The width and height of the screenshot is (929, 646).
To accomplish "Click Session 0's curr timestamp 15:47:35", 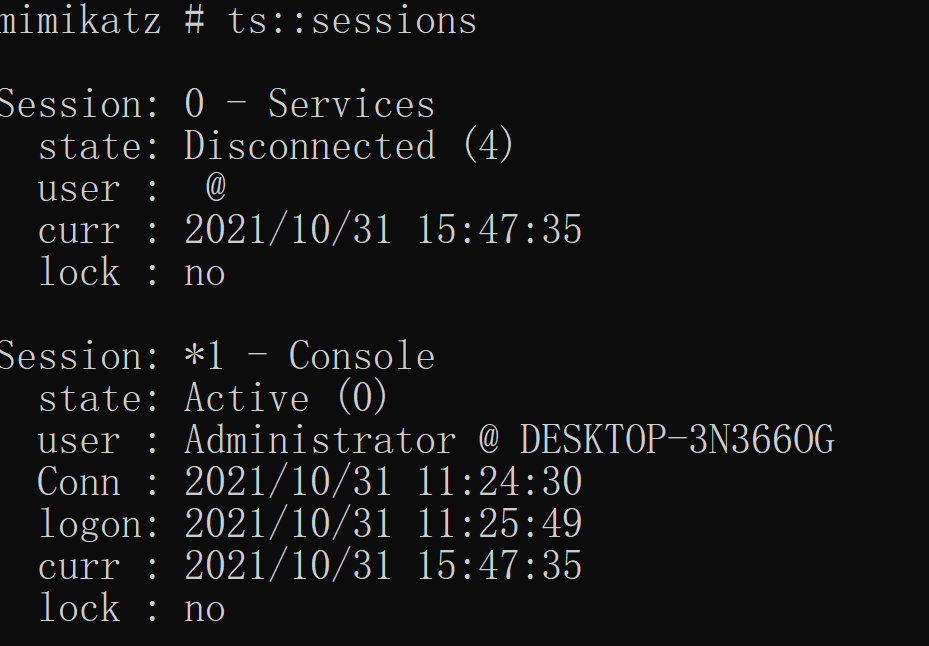I will pyautogui.click(x=499, y=230).
